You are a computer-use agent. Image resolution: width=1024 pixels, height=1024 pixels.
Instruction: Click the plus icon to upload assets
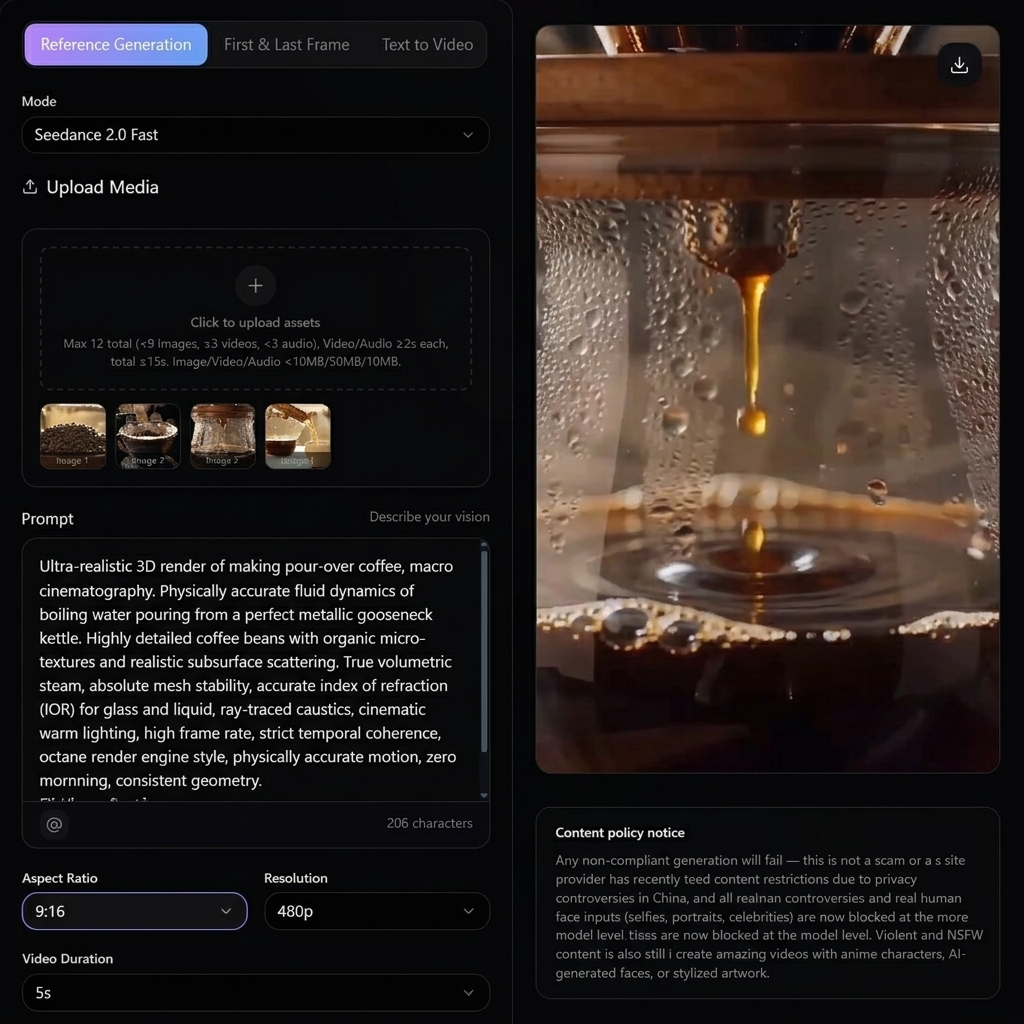255,286
